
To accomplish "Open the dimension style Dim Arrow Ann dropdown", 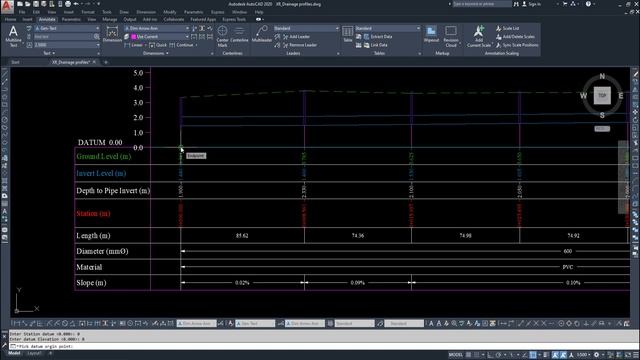I will coord(157,29).
